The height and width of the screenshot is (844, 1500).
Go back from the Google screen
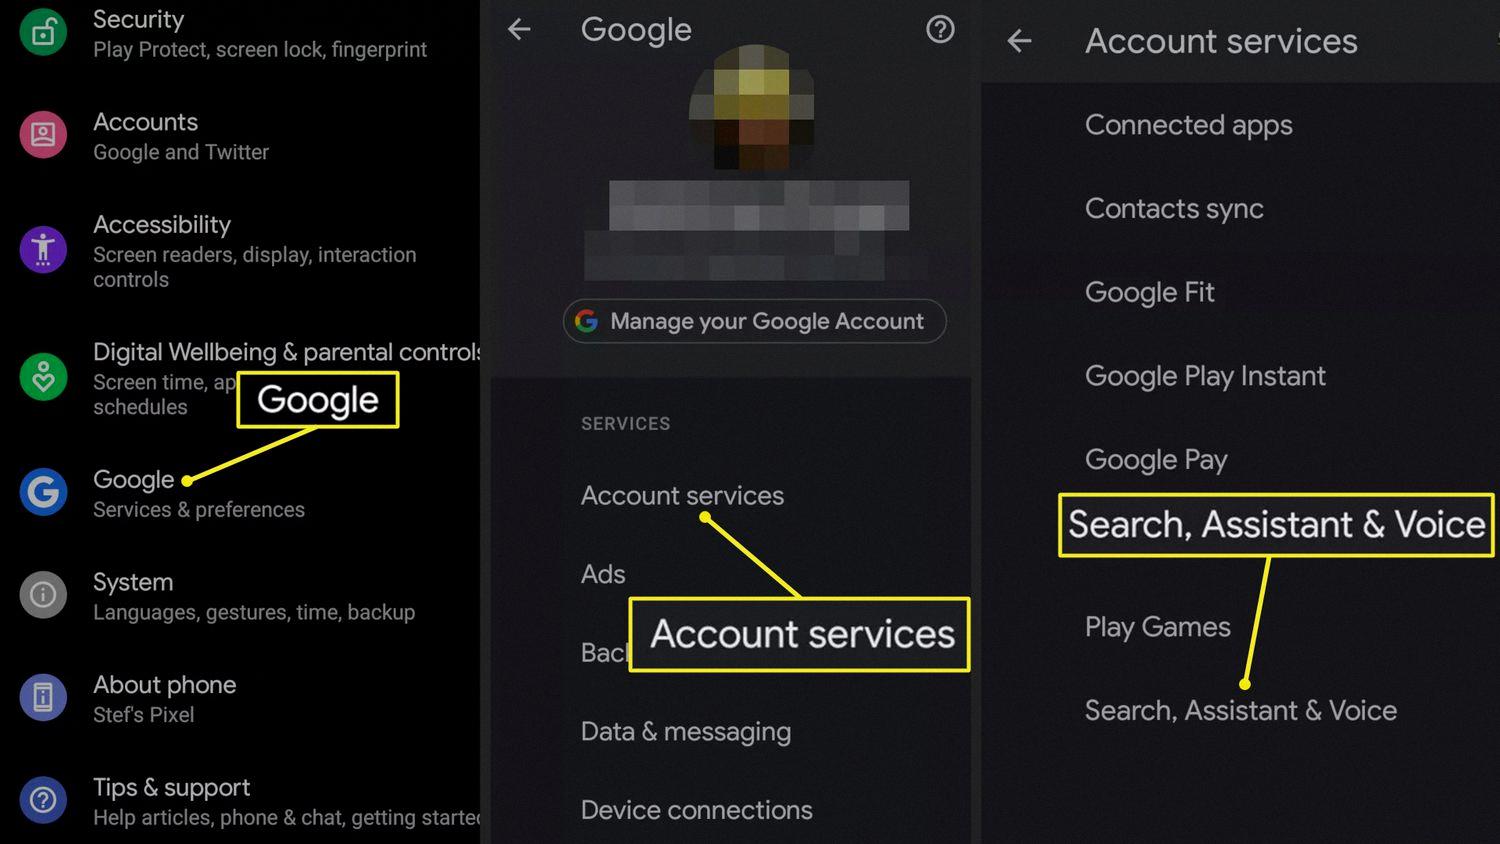[519, 29]
